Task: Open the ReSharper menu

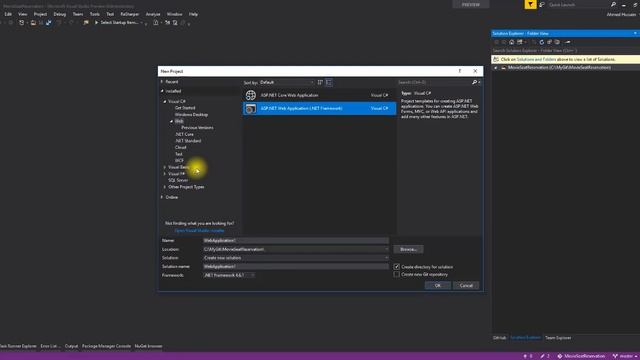Action: [130, 14]
